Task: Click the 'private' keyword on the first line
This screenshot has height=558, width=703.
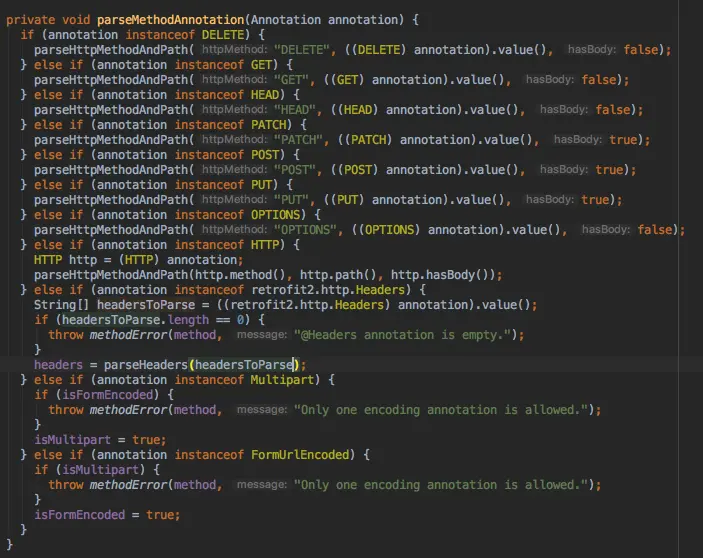Action: [30, 20]
